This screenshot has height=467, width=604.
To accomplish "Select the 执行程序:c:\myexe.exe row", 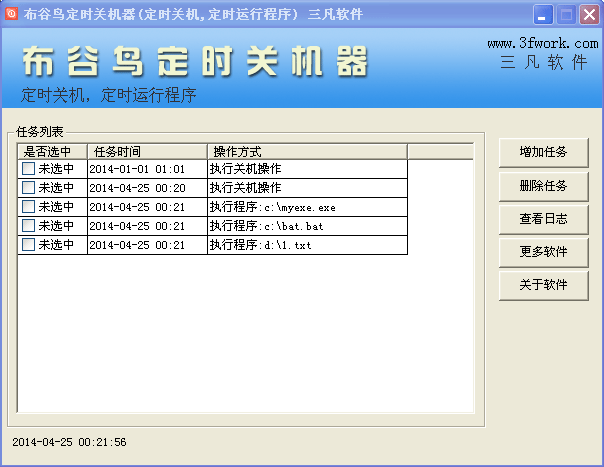I will pos(307,207).
